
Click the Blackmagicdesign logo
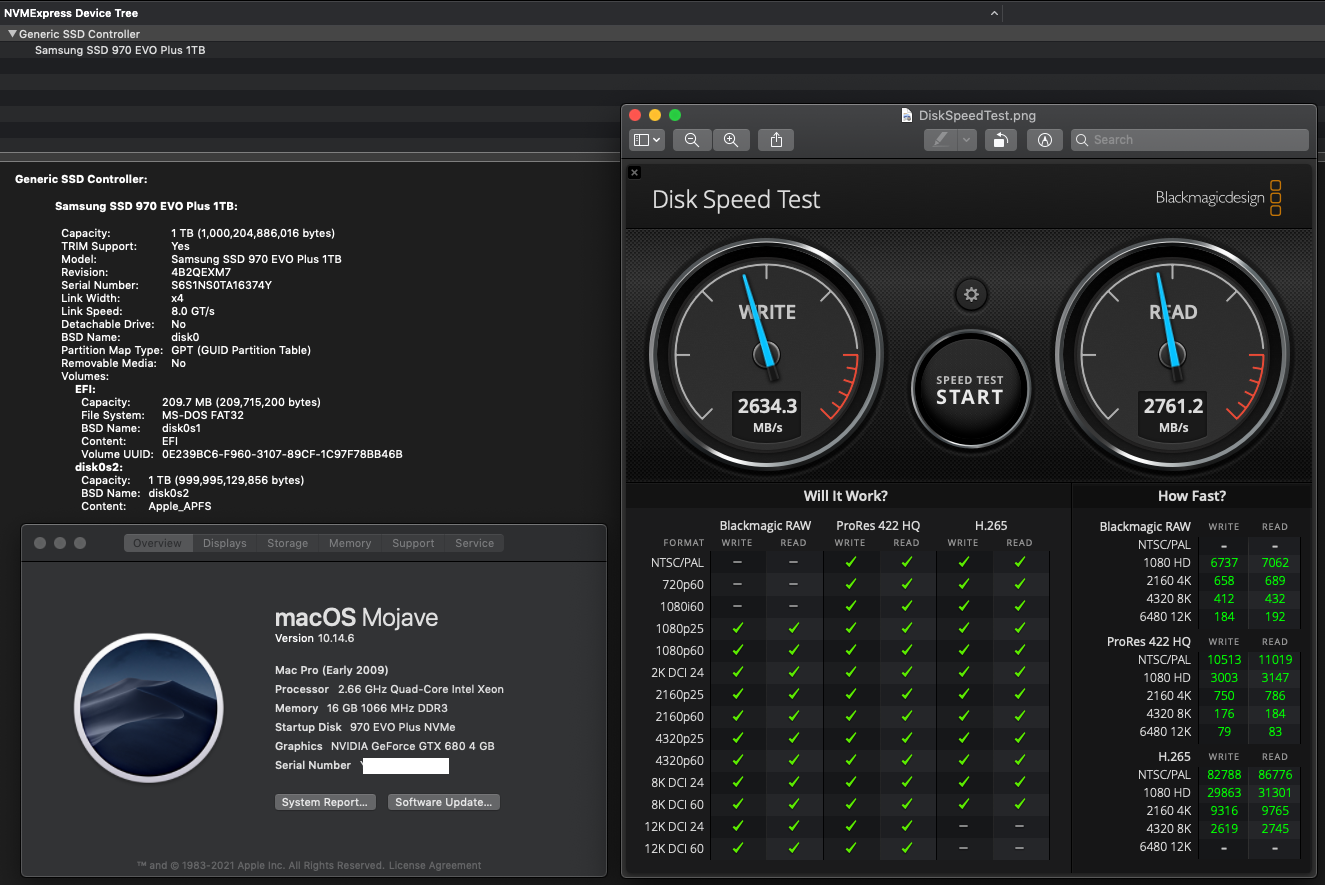1219,198
